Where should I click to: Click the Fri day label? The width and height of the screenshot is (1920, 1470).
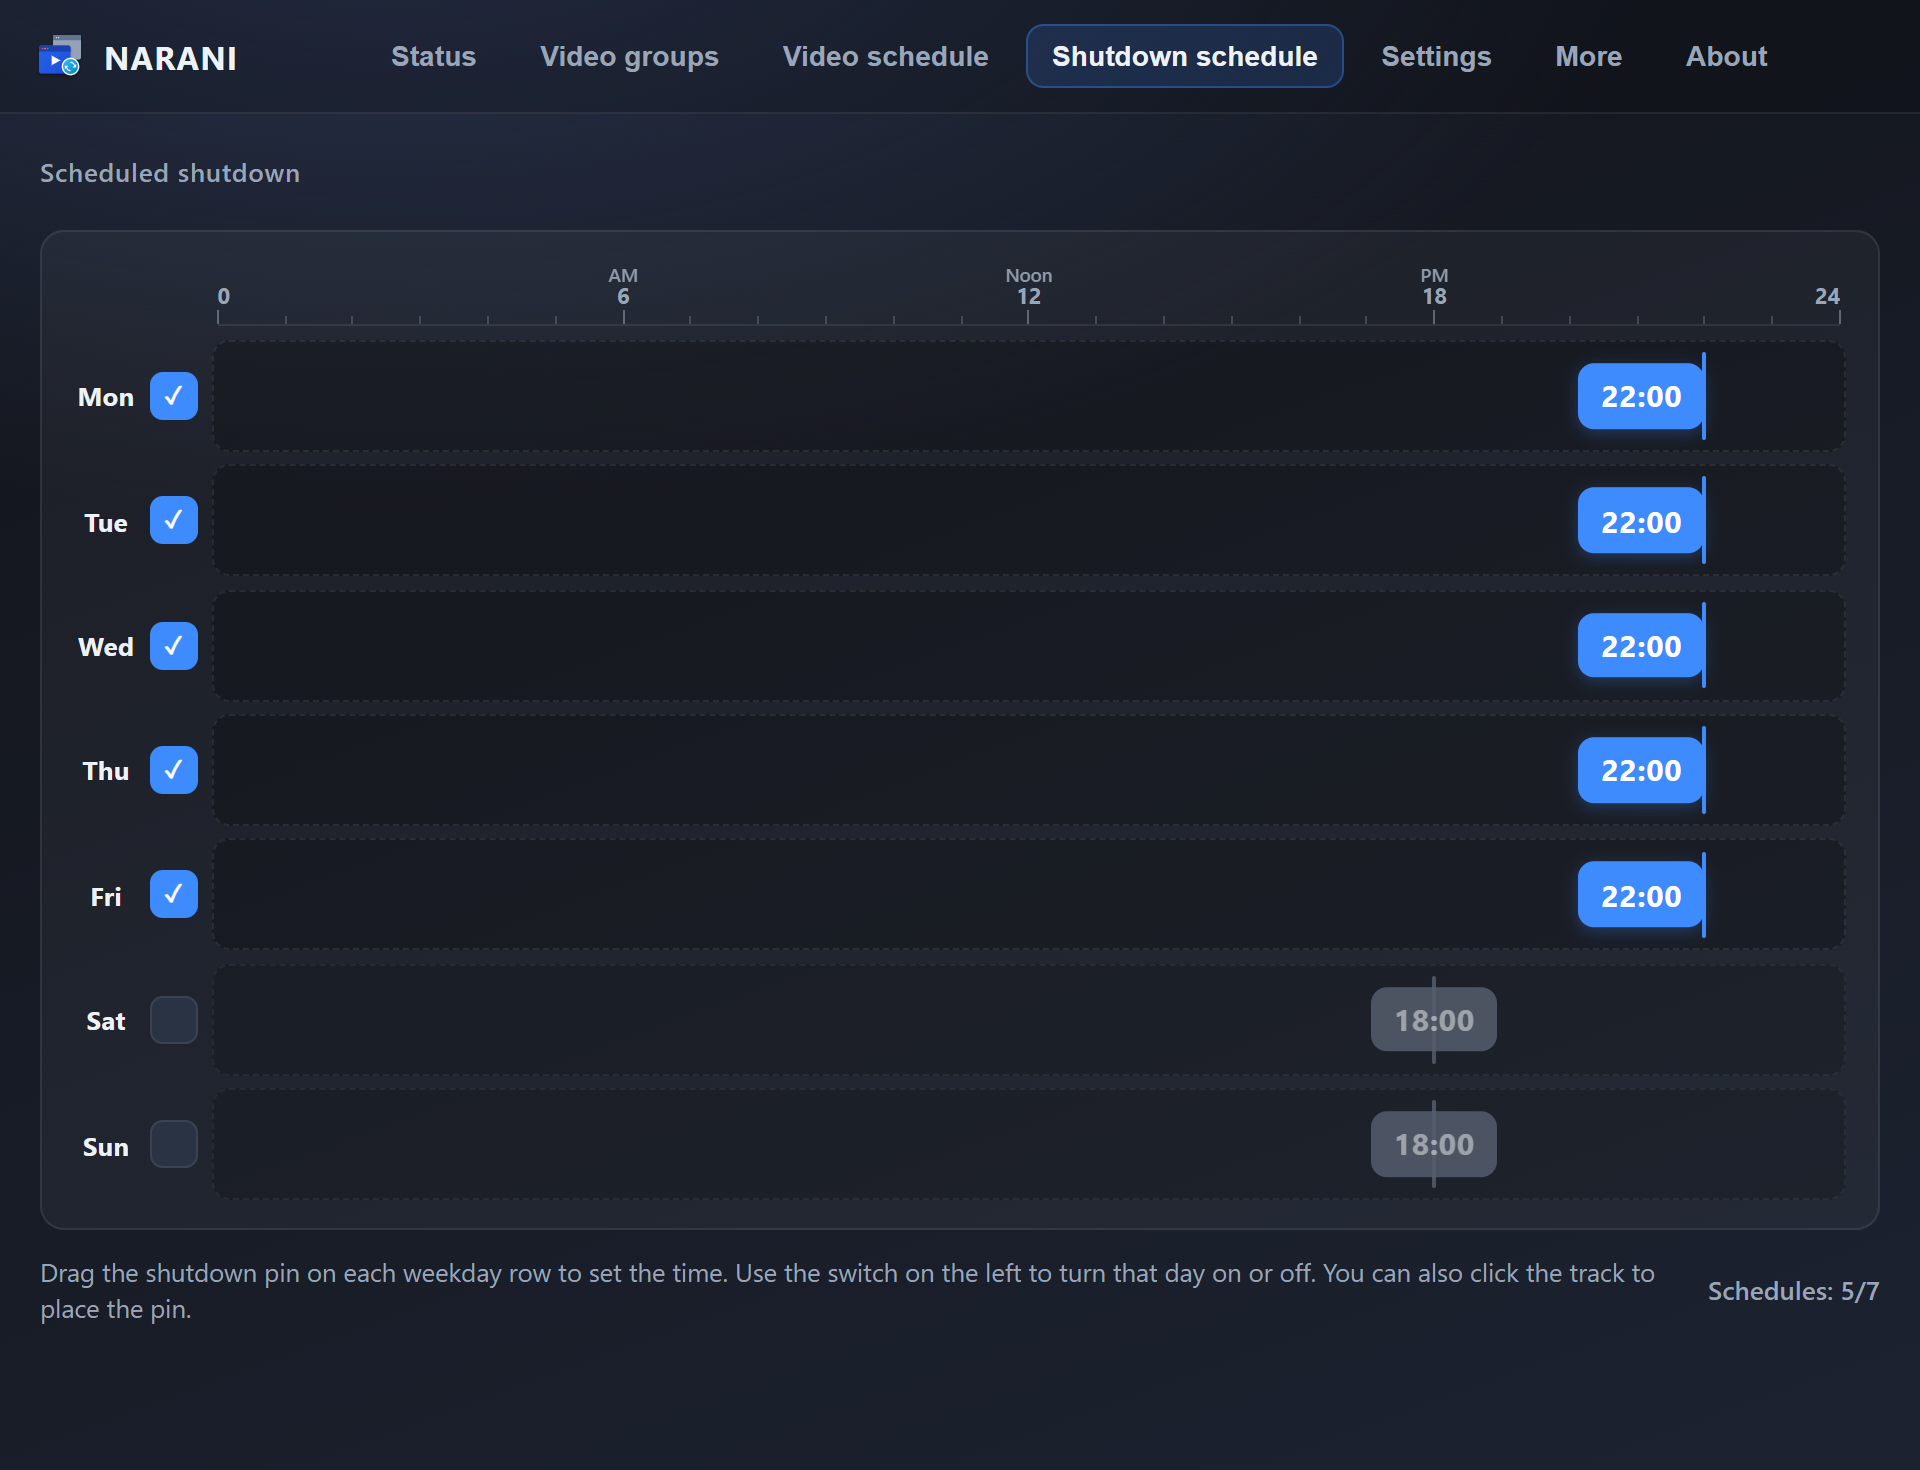106,897
